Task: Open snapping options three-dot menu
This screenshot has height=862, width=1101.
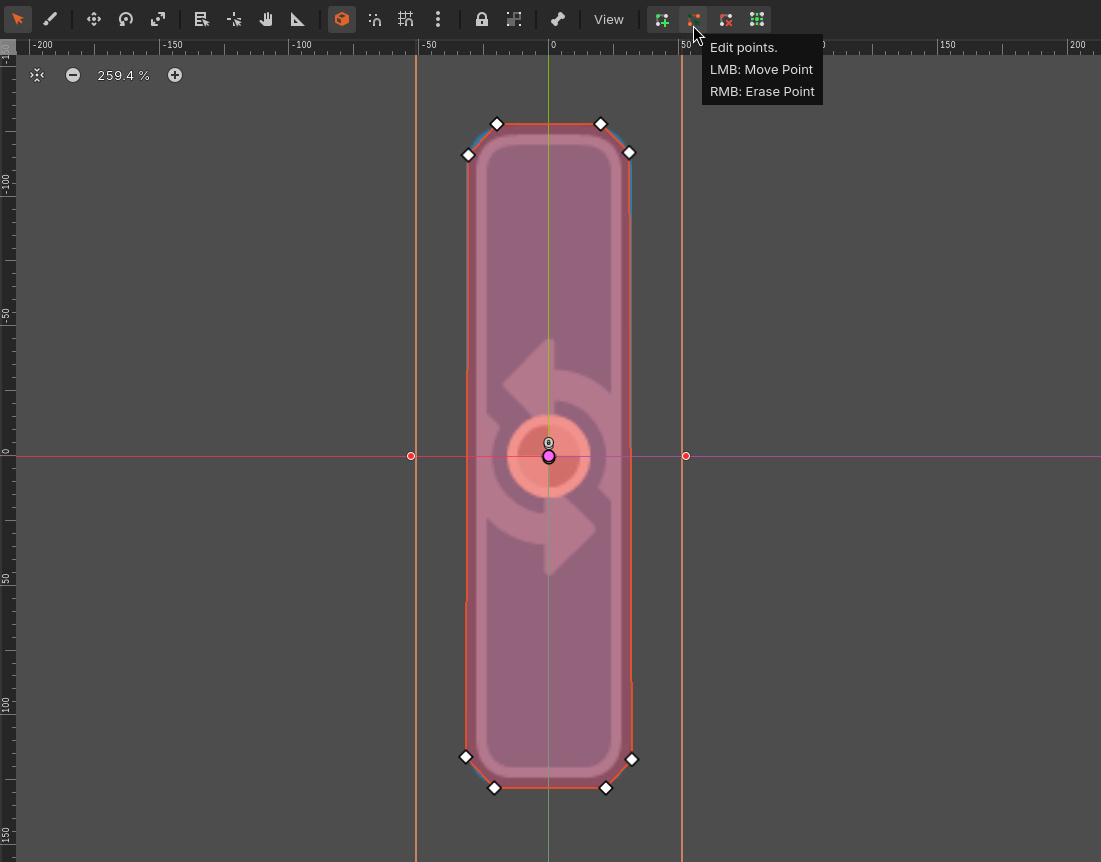Action: 438,20
